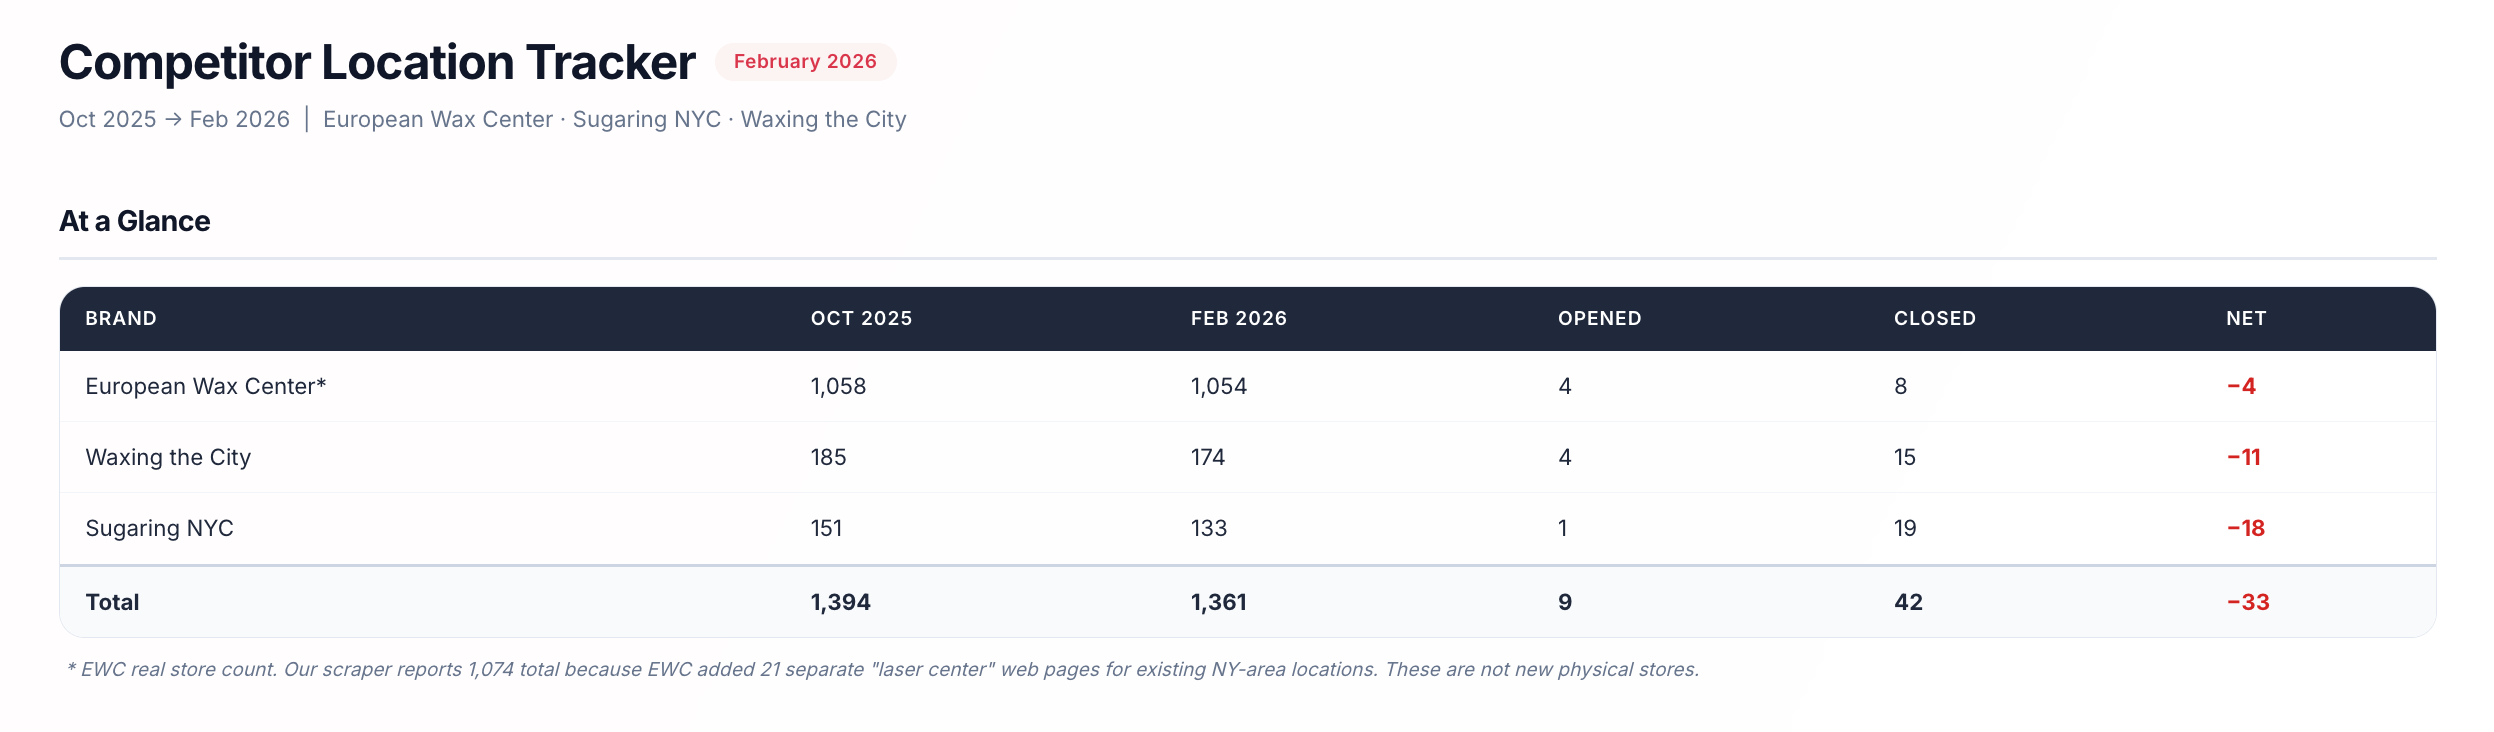
Task: Click the 1,054 Feb 2026 cell
Action: pos(1218,386)
